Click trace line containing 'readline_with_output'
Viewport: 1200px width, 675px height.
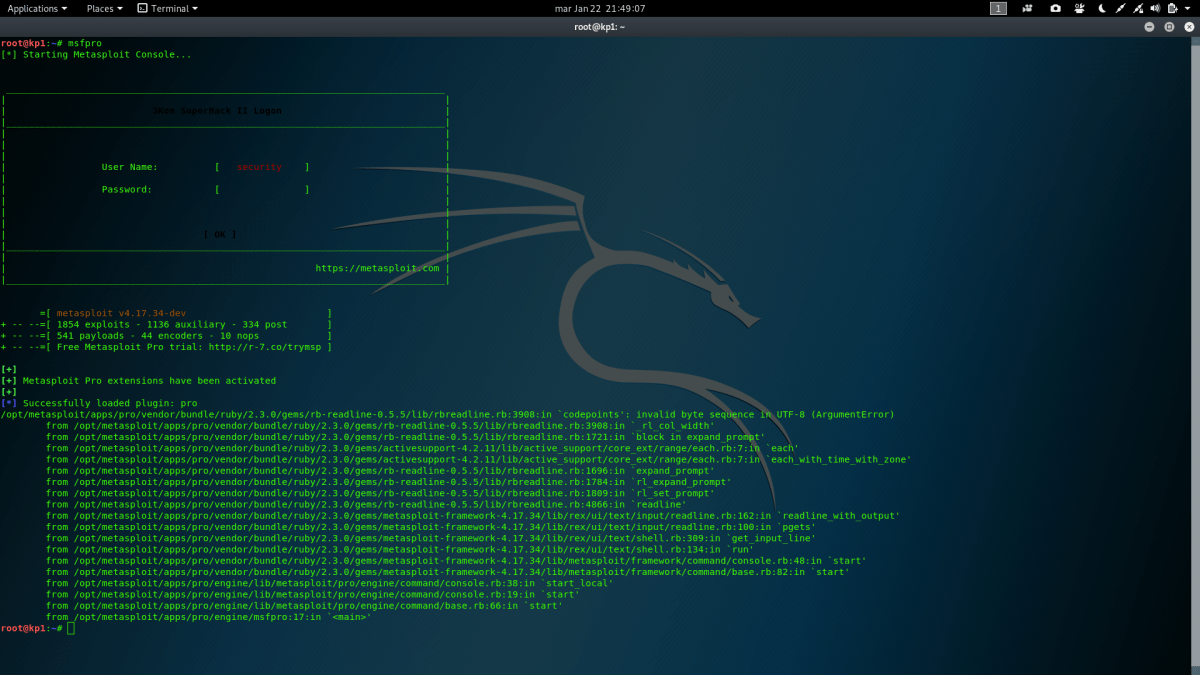[x=473, y=516]
